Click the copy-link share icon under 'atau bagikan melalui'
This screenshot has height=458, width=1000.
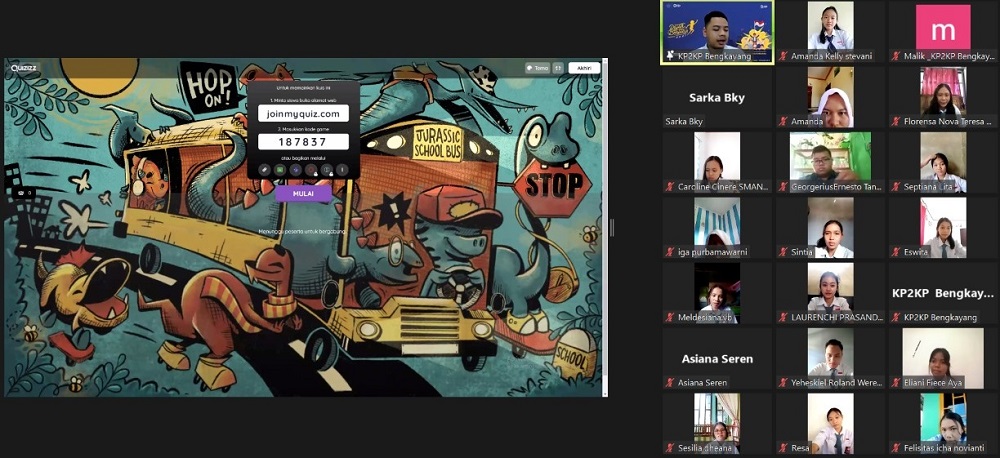pyautogui.click(x=265, y=170)
